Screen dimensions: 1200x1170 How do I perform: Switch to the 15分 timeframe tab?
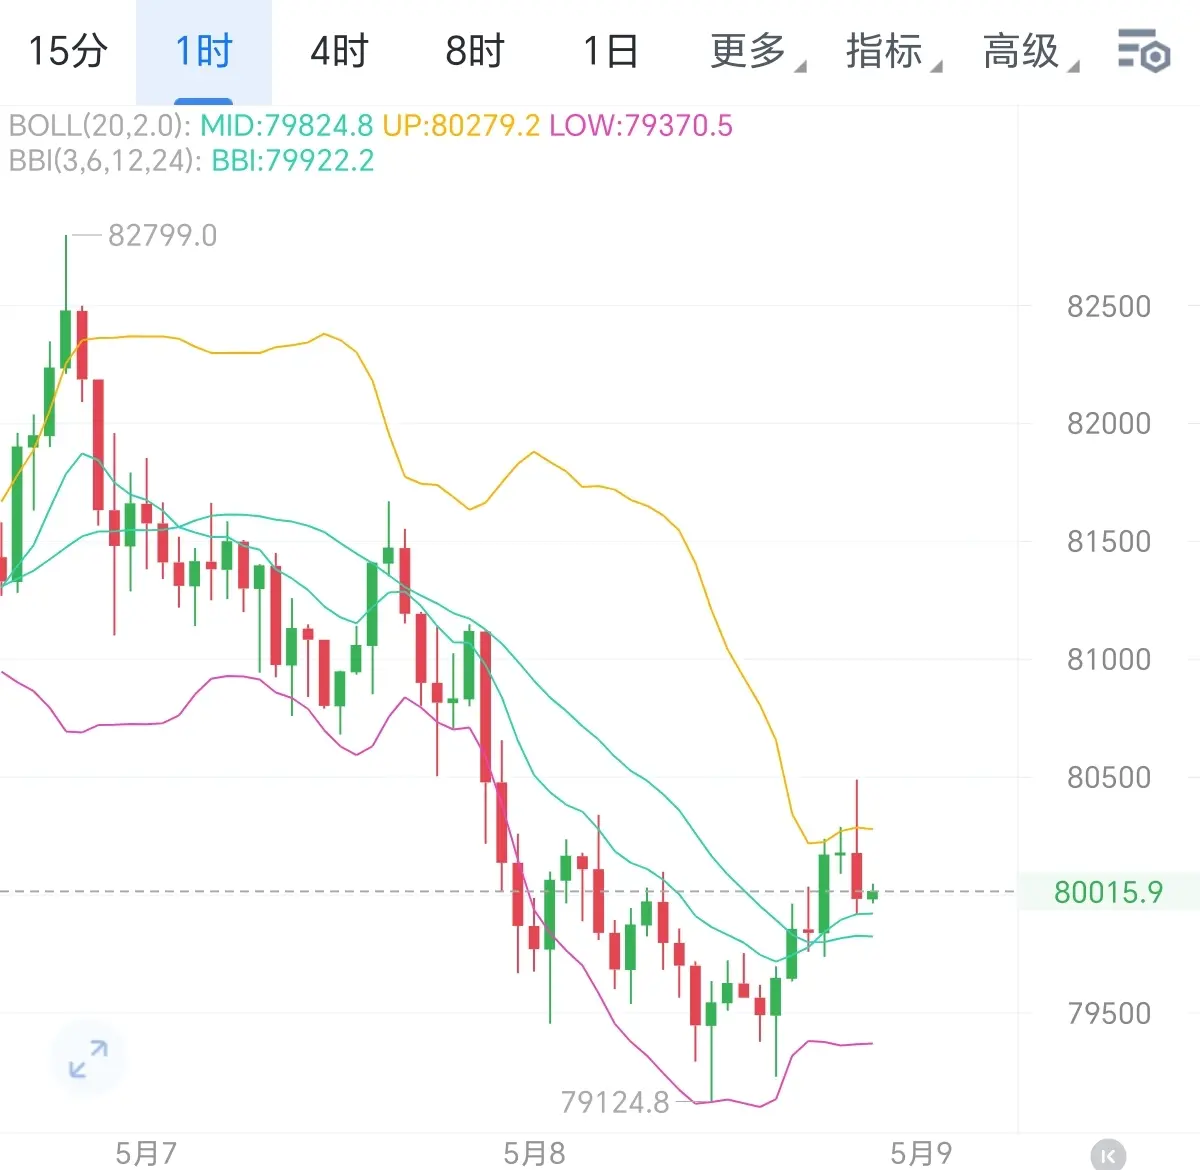tap(68, 51)
